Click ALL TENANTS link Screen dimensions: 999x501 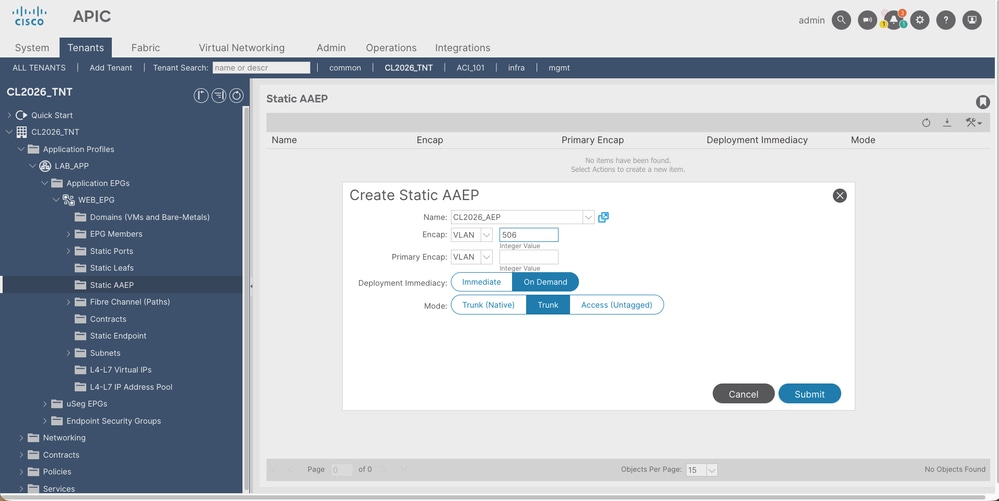pyautogui.click(x=39, y=68)
